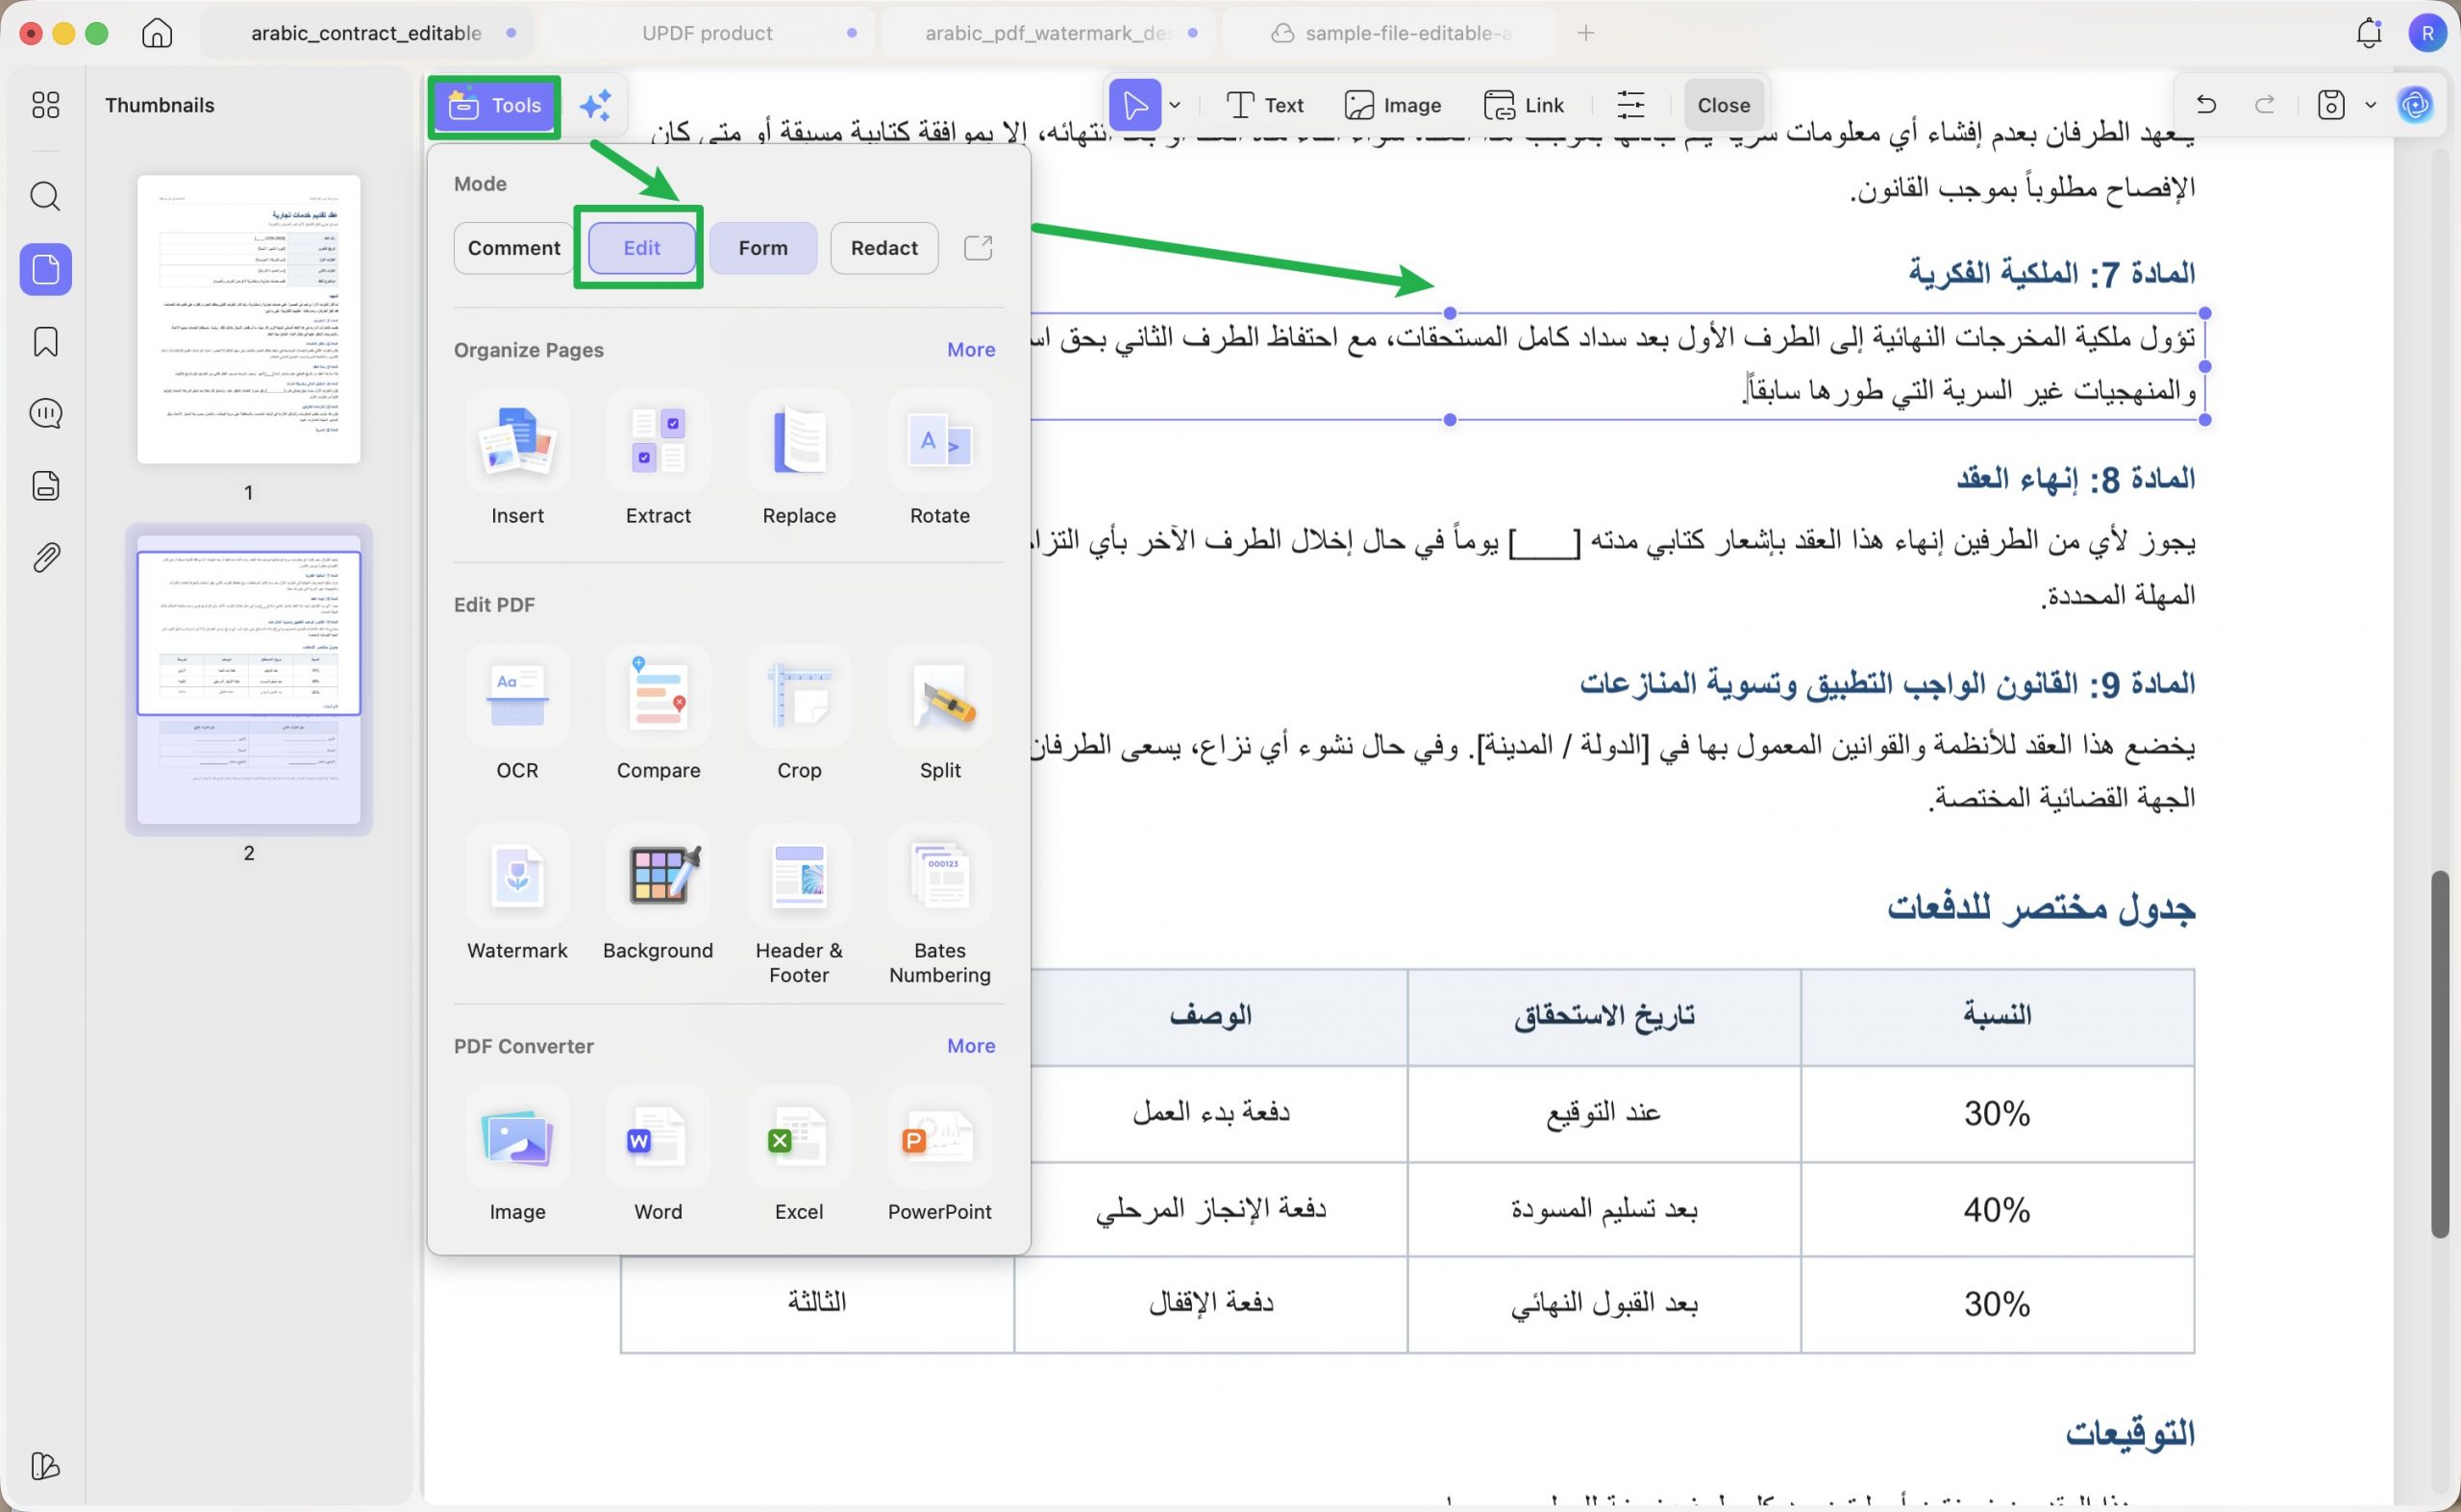This screenshot has width=2461, height=1512.
Task: Expand the select tool dropdown arrow
Action: tap(1175, 104)
